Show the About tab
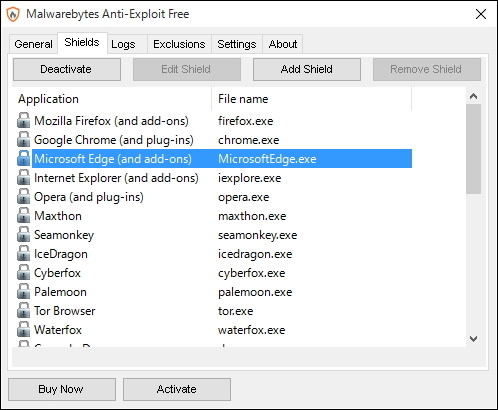Viewport: 498px width, 410px height. click(283, 44)
